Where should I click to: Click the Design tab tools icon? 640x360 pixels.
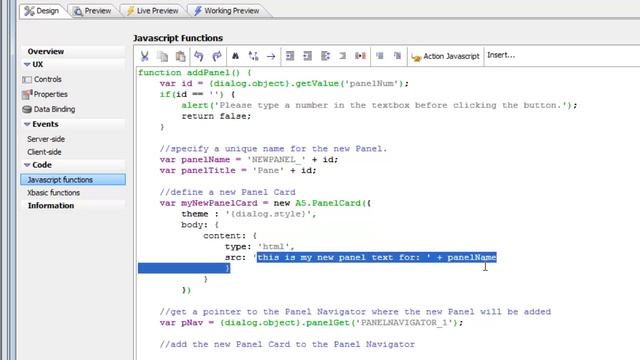pos(29,11)
